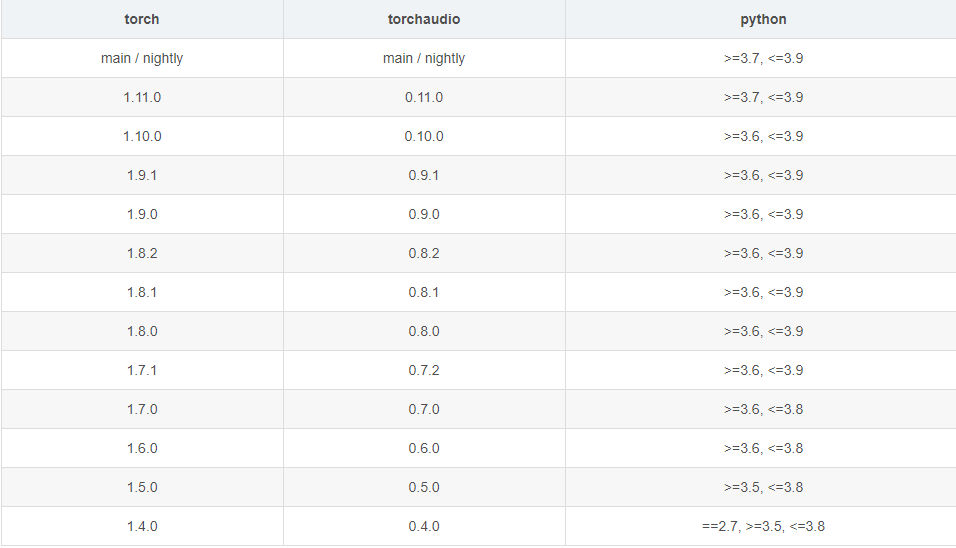Select the torchaudio 0.11.0 cell
The height and width of the screenshot is (548, 956).
(x=424, y=98)
